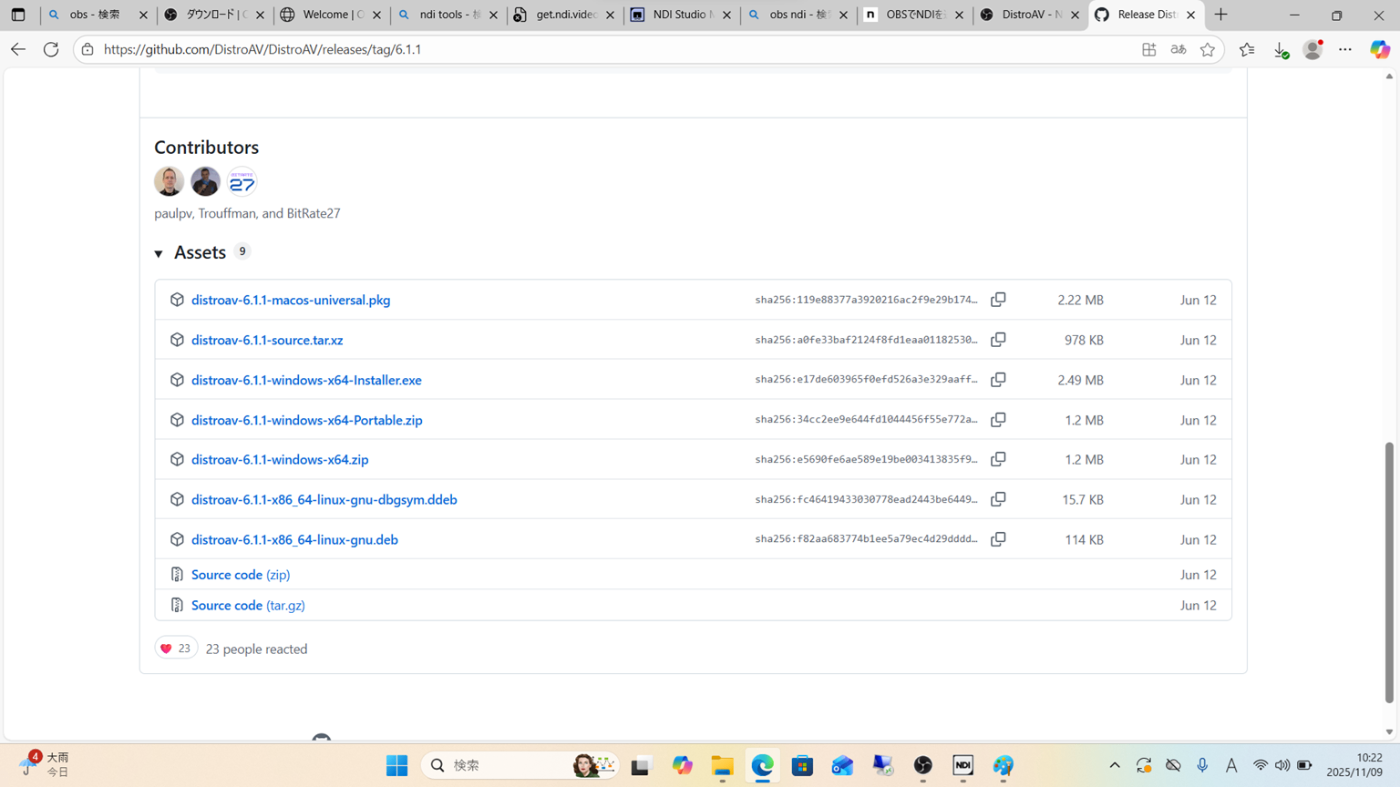Download the linux-gnu-dbgsym.ddeb package
The height and width of the screenshot is (787, 1400).
coord(324,499)
